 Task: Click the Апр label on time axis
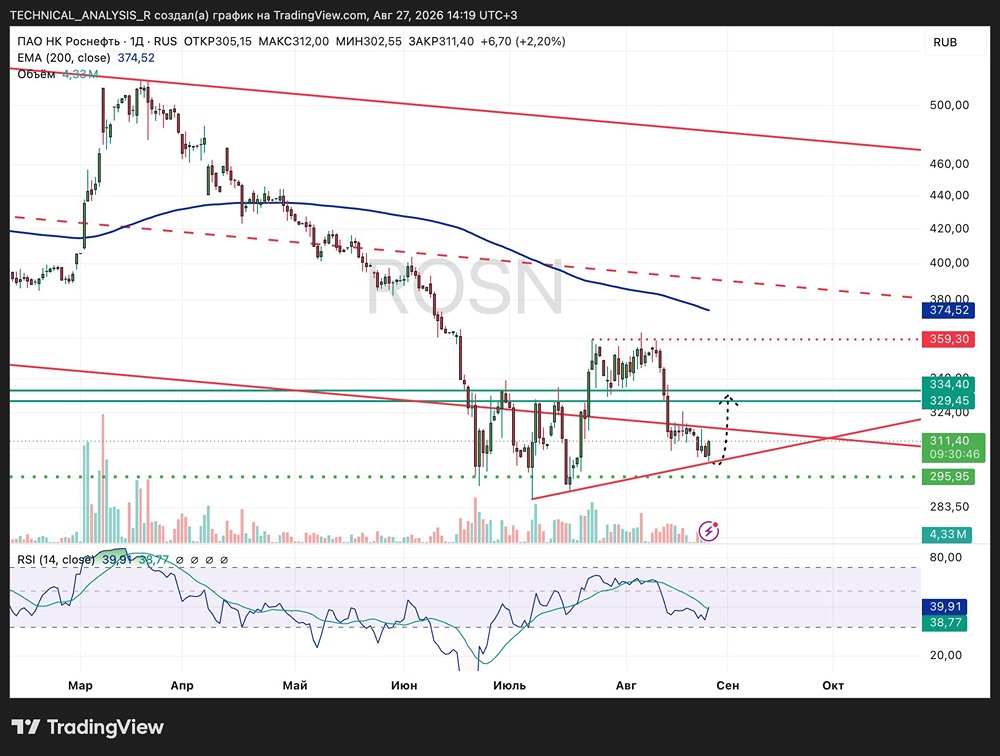click(182, 686)
